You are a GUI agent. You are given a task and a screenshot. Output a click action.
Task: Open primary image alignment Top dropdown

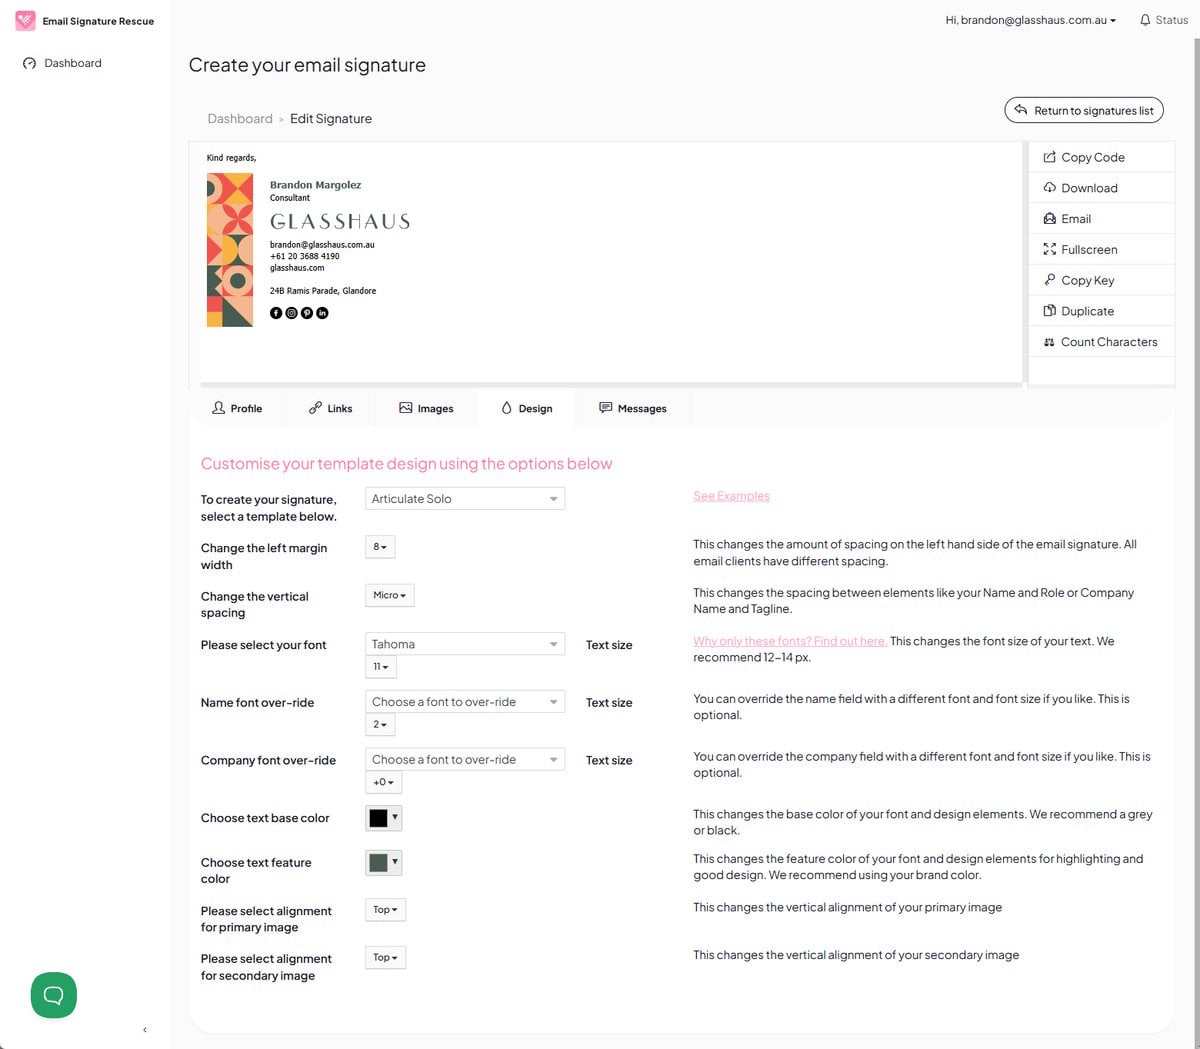(385, 910)
